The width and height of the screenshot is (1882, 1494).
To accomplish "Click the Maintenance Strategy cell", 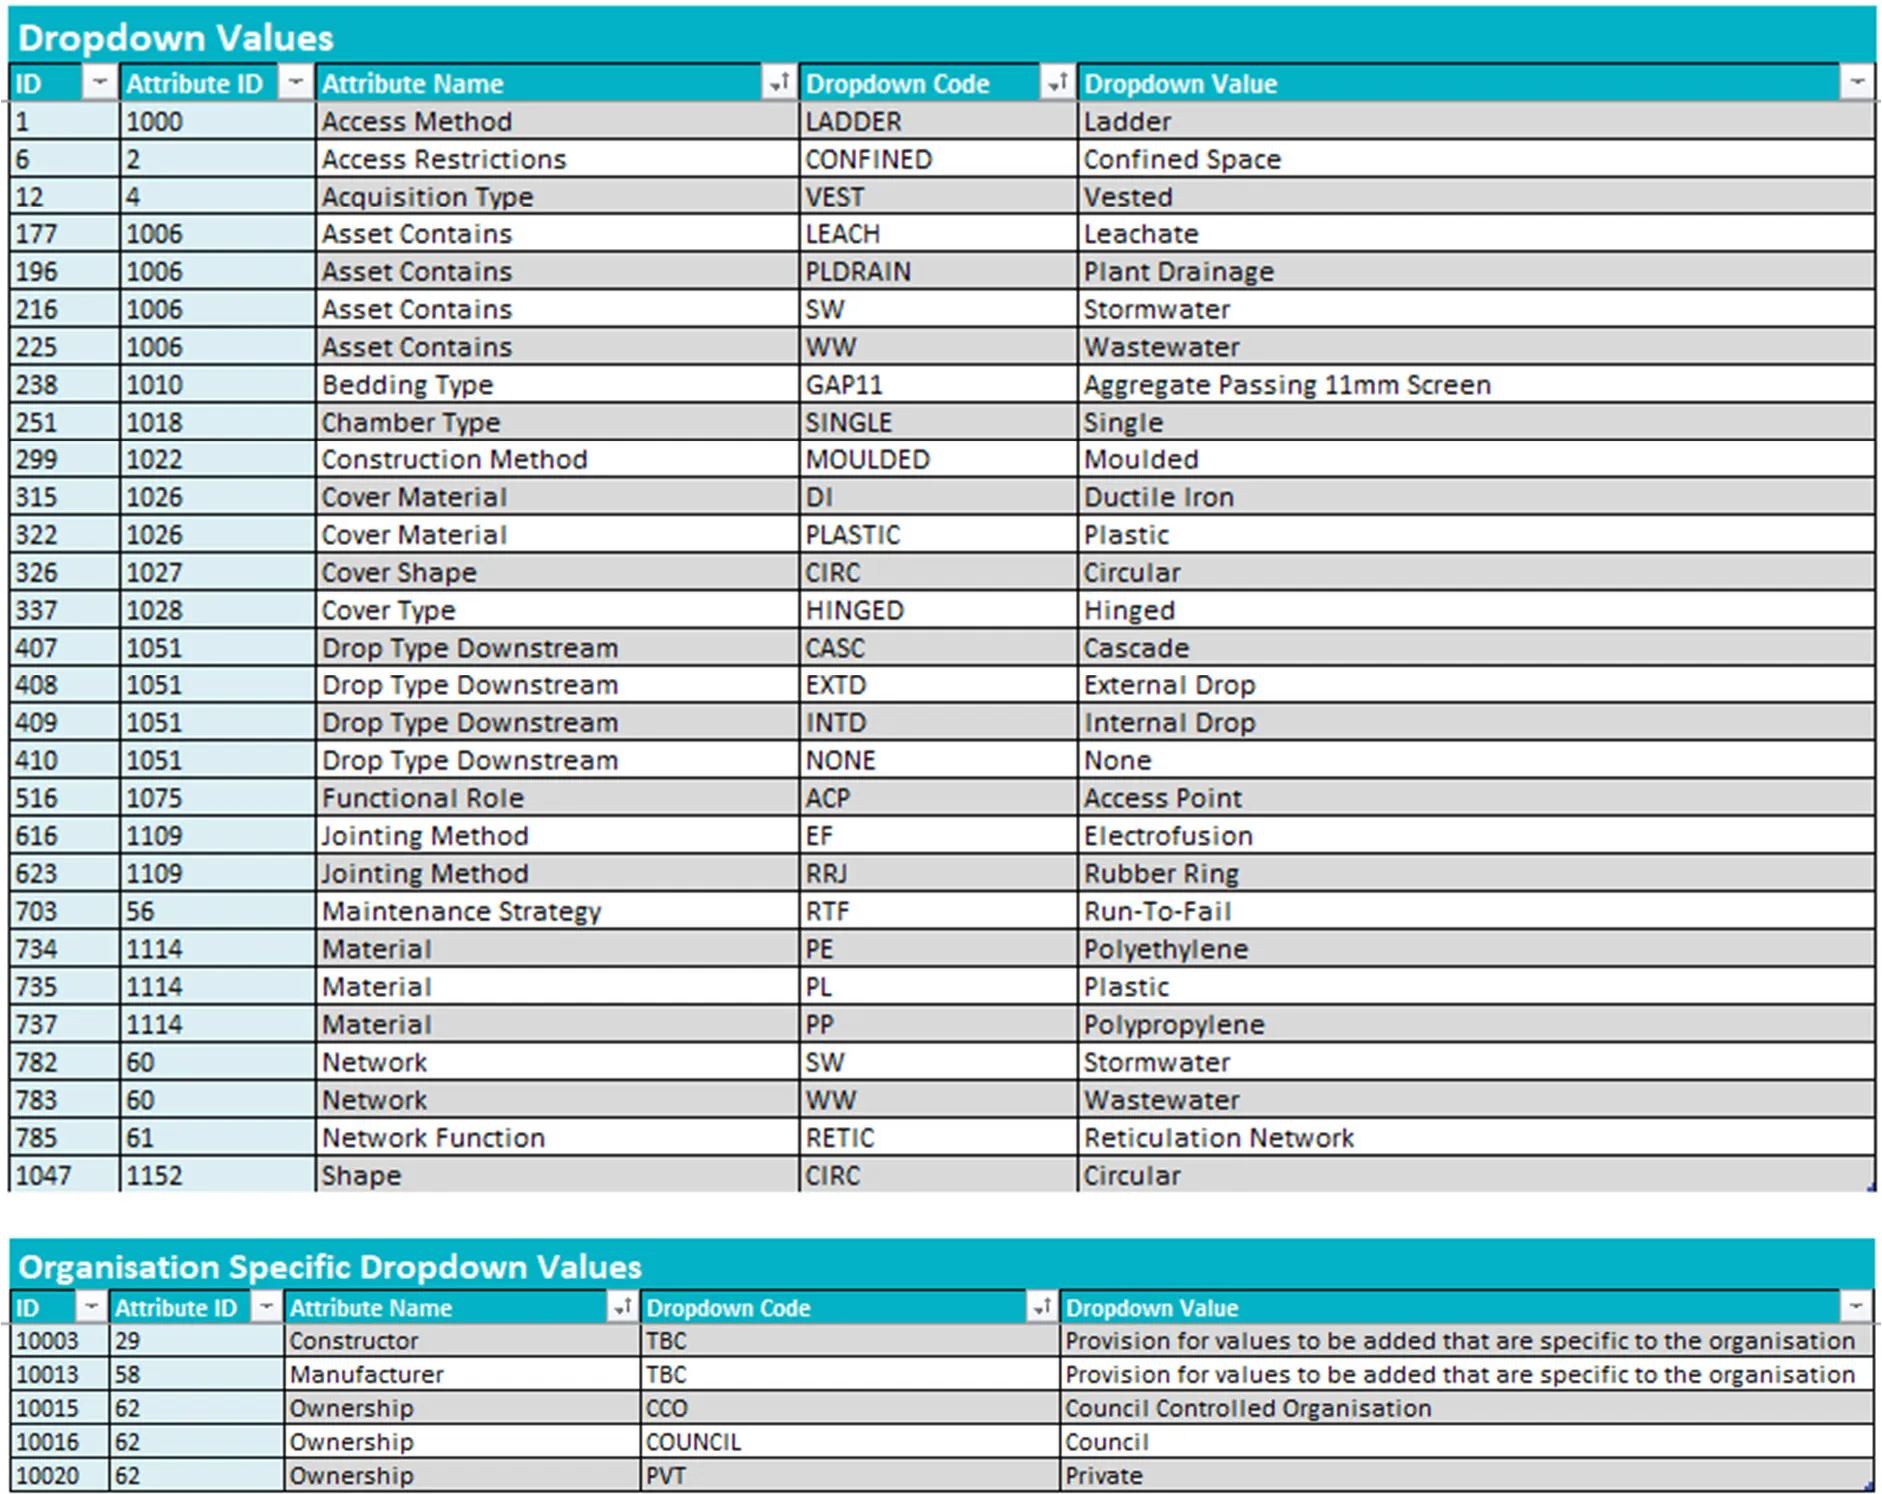I will coord(556,911).
